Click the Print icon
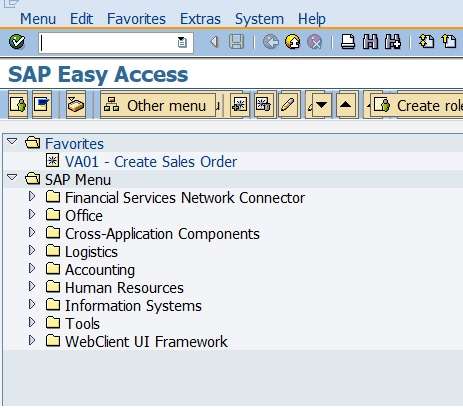Viewport: 463px width, 410px height. point(348,42)
